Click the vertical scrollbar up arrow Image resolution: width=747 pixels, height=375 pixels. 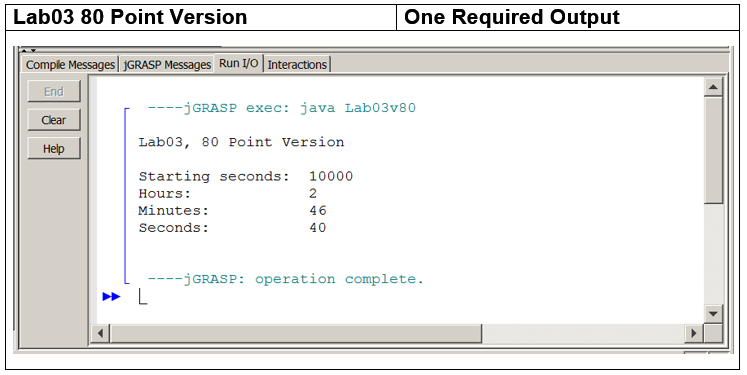pos(713,87)
